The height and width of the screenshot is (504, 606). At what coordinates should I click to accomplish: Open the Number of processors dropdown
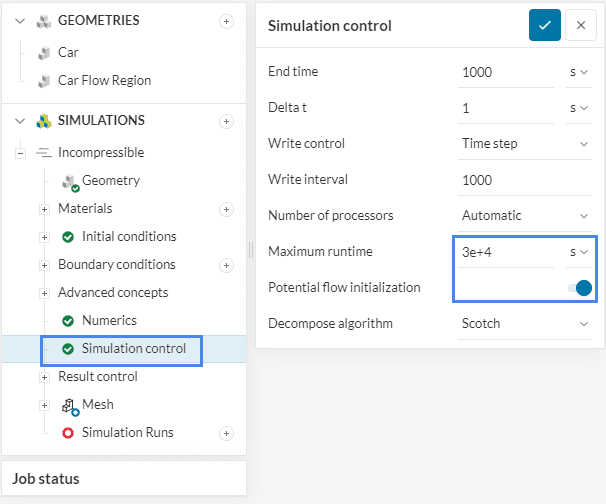[525, 216]
